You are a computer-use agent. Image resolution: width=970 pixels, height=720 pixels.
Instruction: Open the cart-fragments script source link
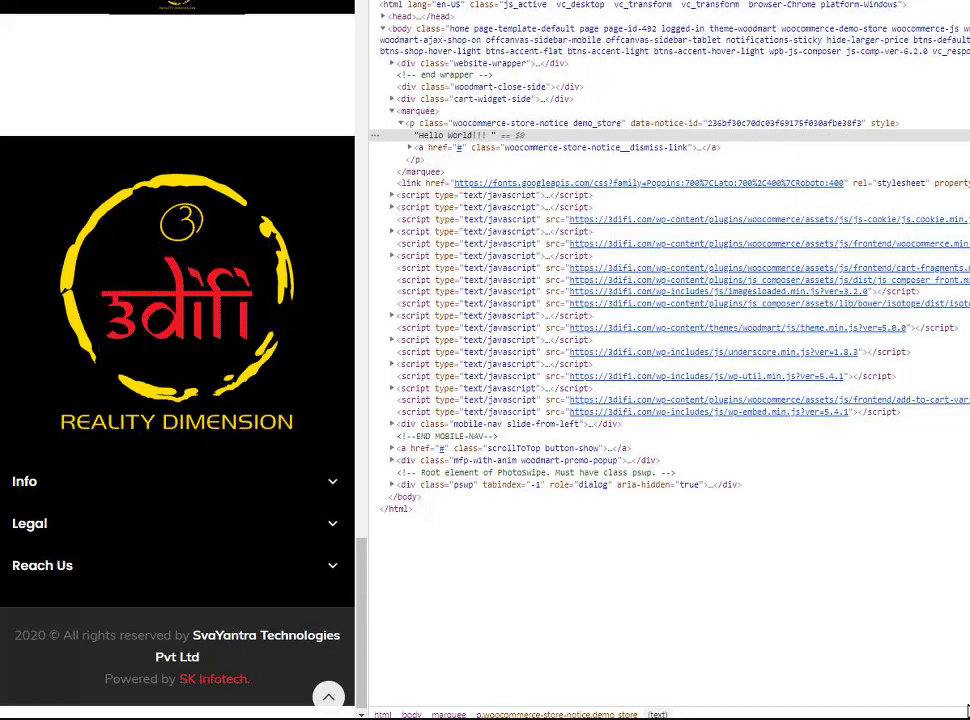point(769,268)
